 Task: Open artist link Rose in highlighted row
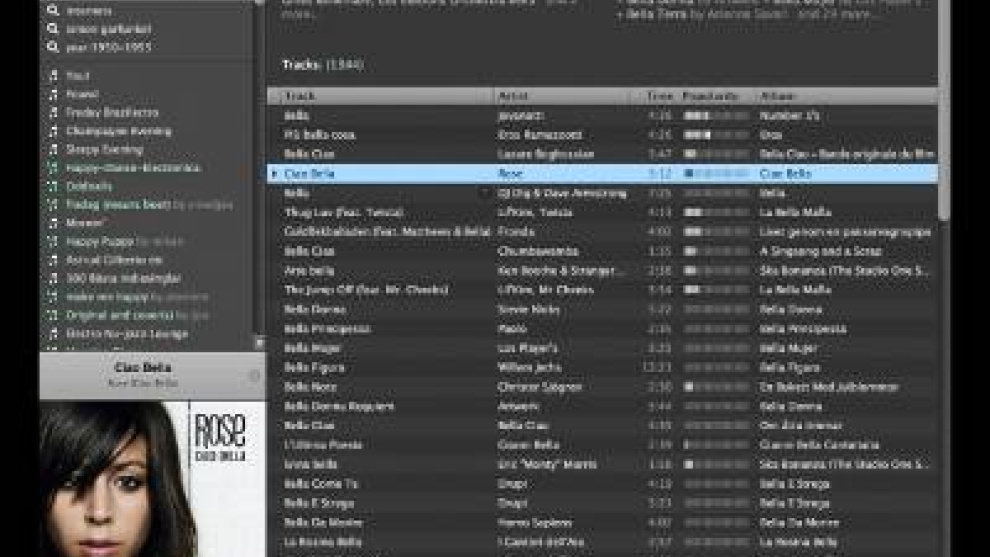pyautogui.click(x=509, y=173)
